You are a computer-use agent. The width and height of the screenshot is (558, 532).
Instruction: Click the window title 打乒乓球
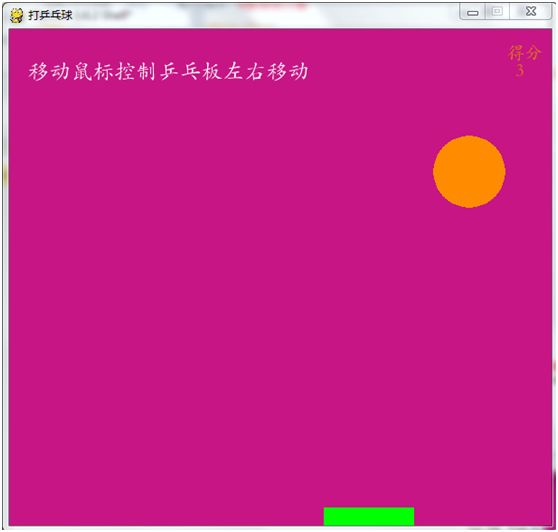point(50,15)
